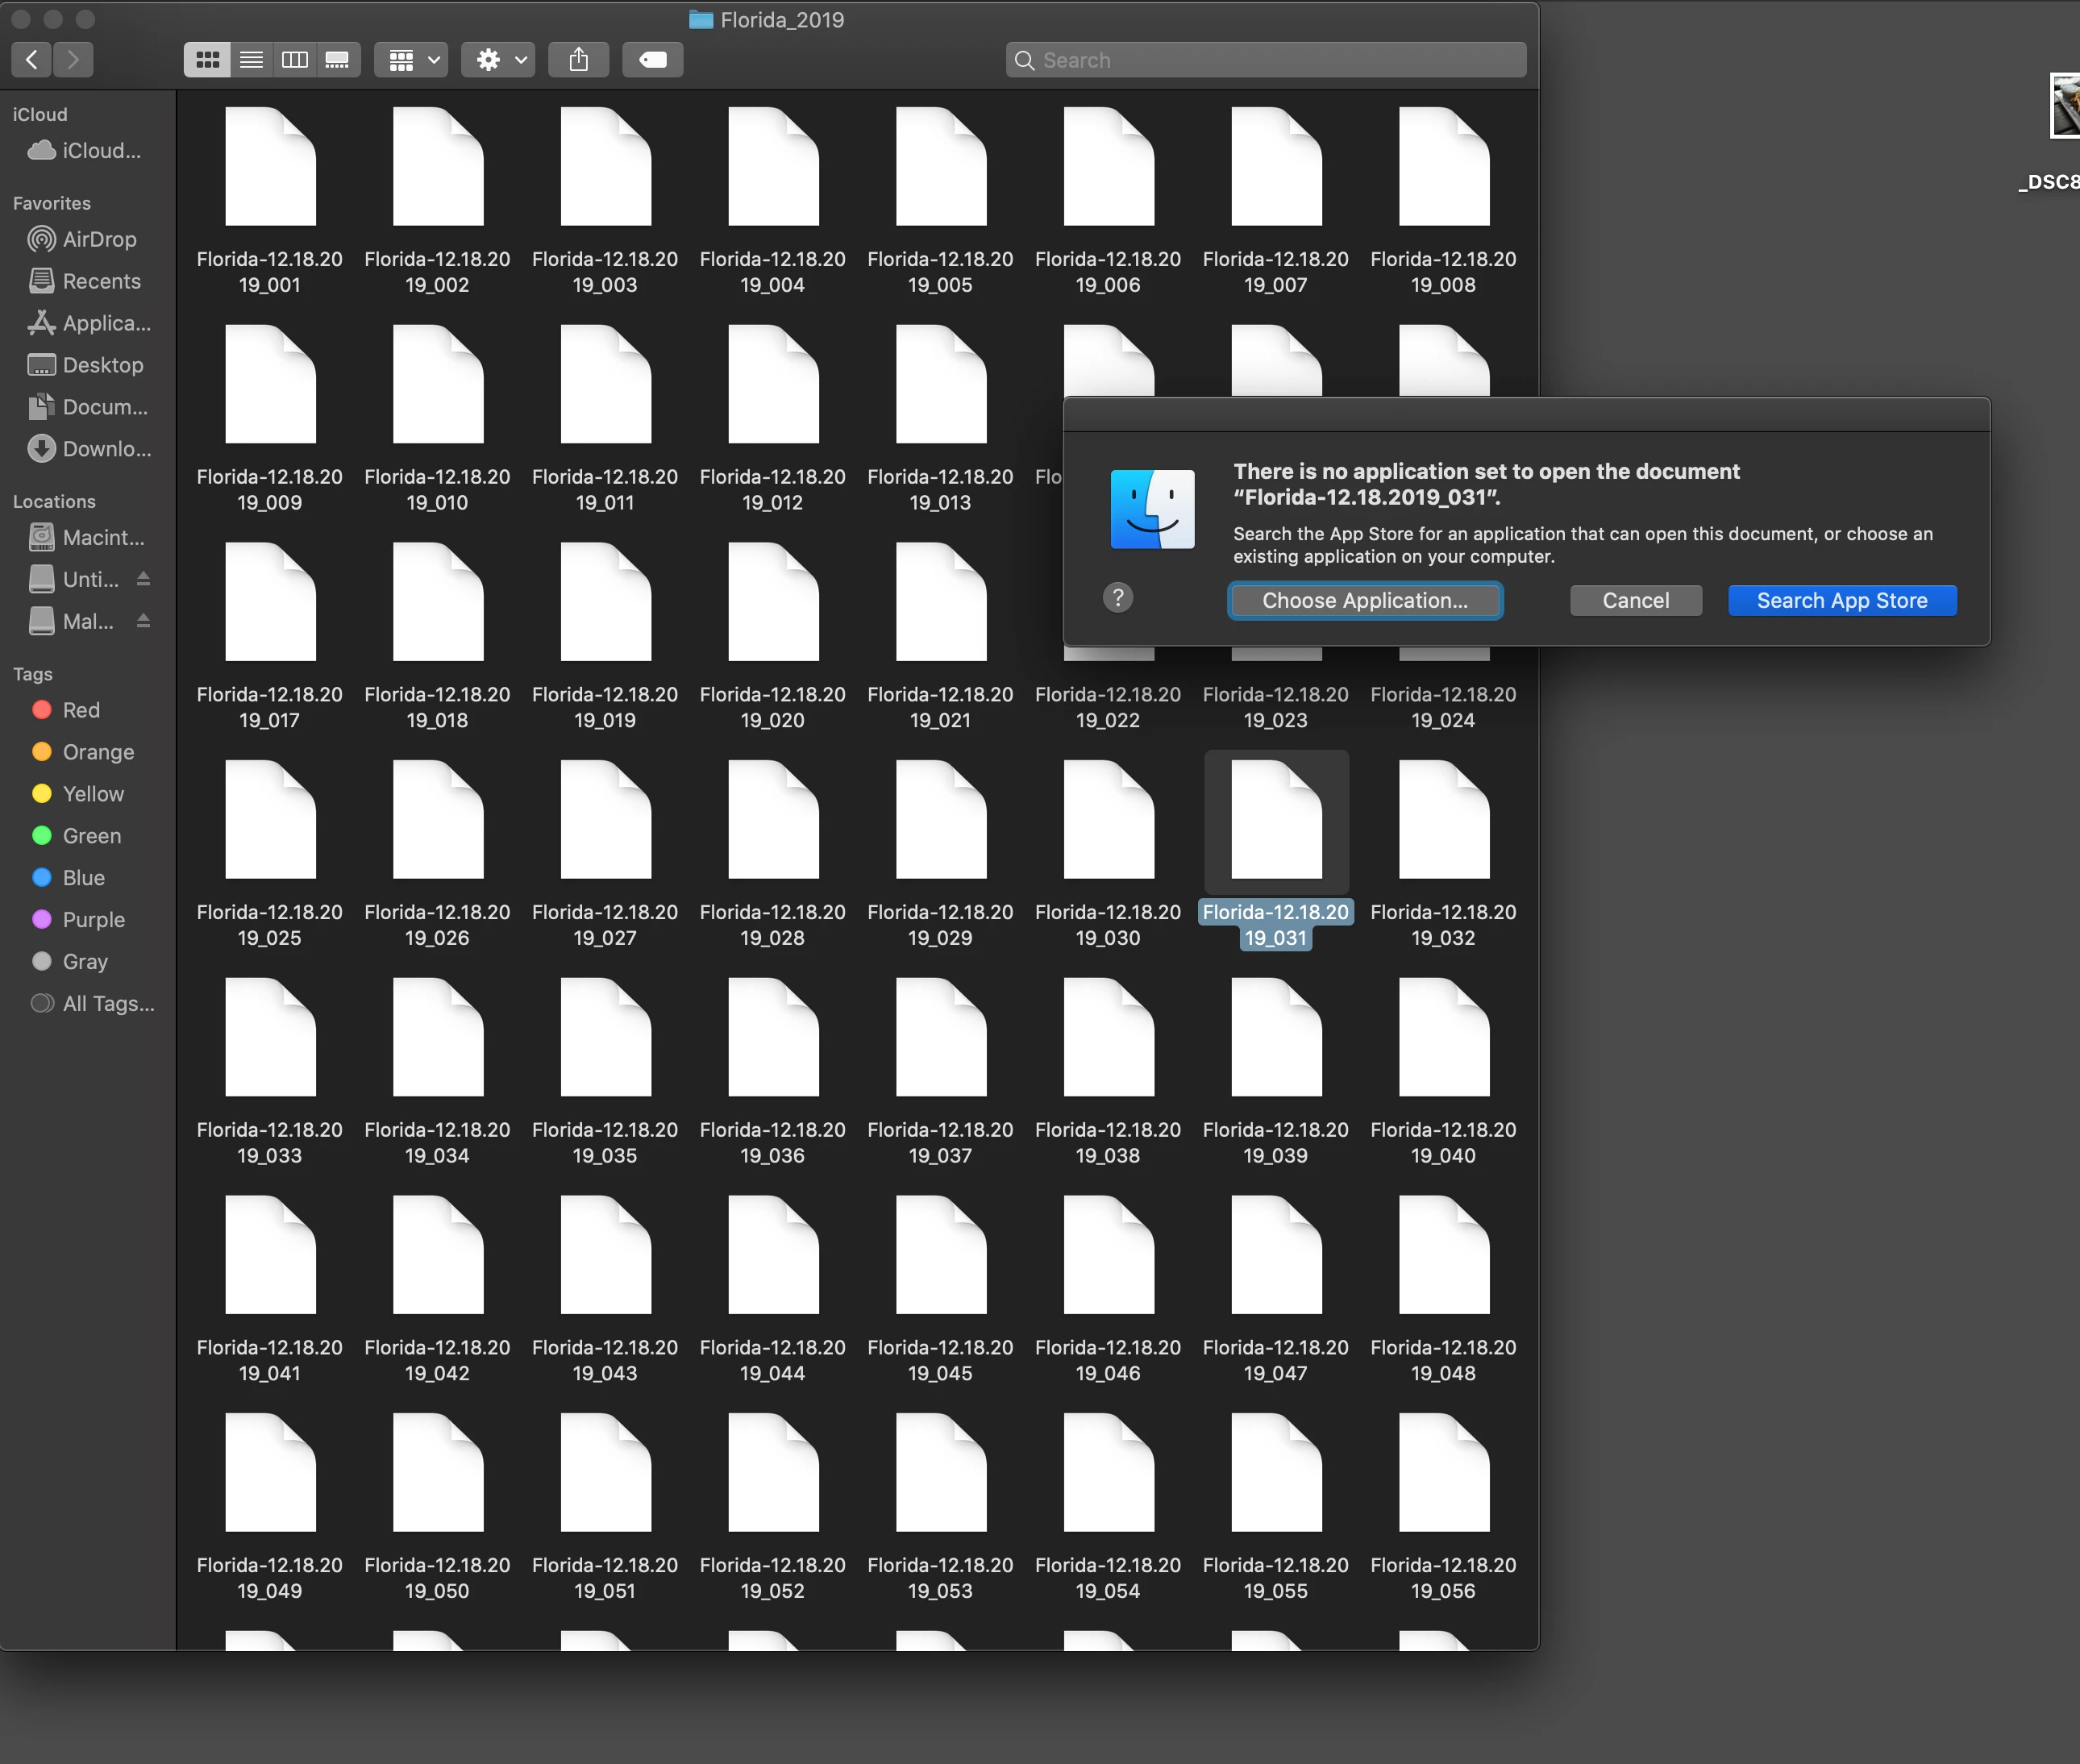Switch to icon view mode
This screenshot has width=2080, height=1764.
pyautogui.click(x=207, y=60)
